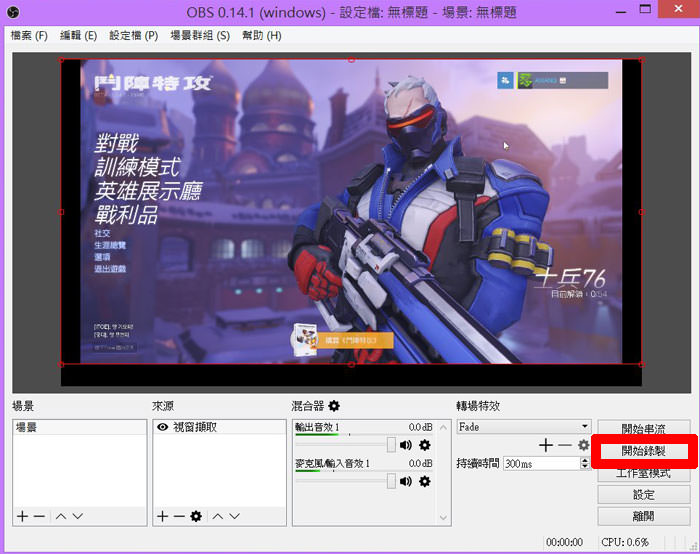700x554 pixels.
Task: Click the 工作室模式 button
Action: coord(644,473)
